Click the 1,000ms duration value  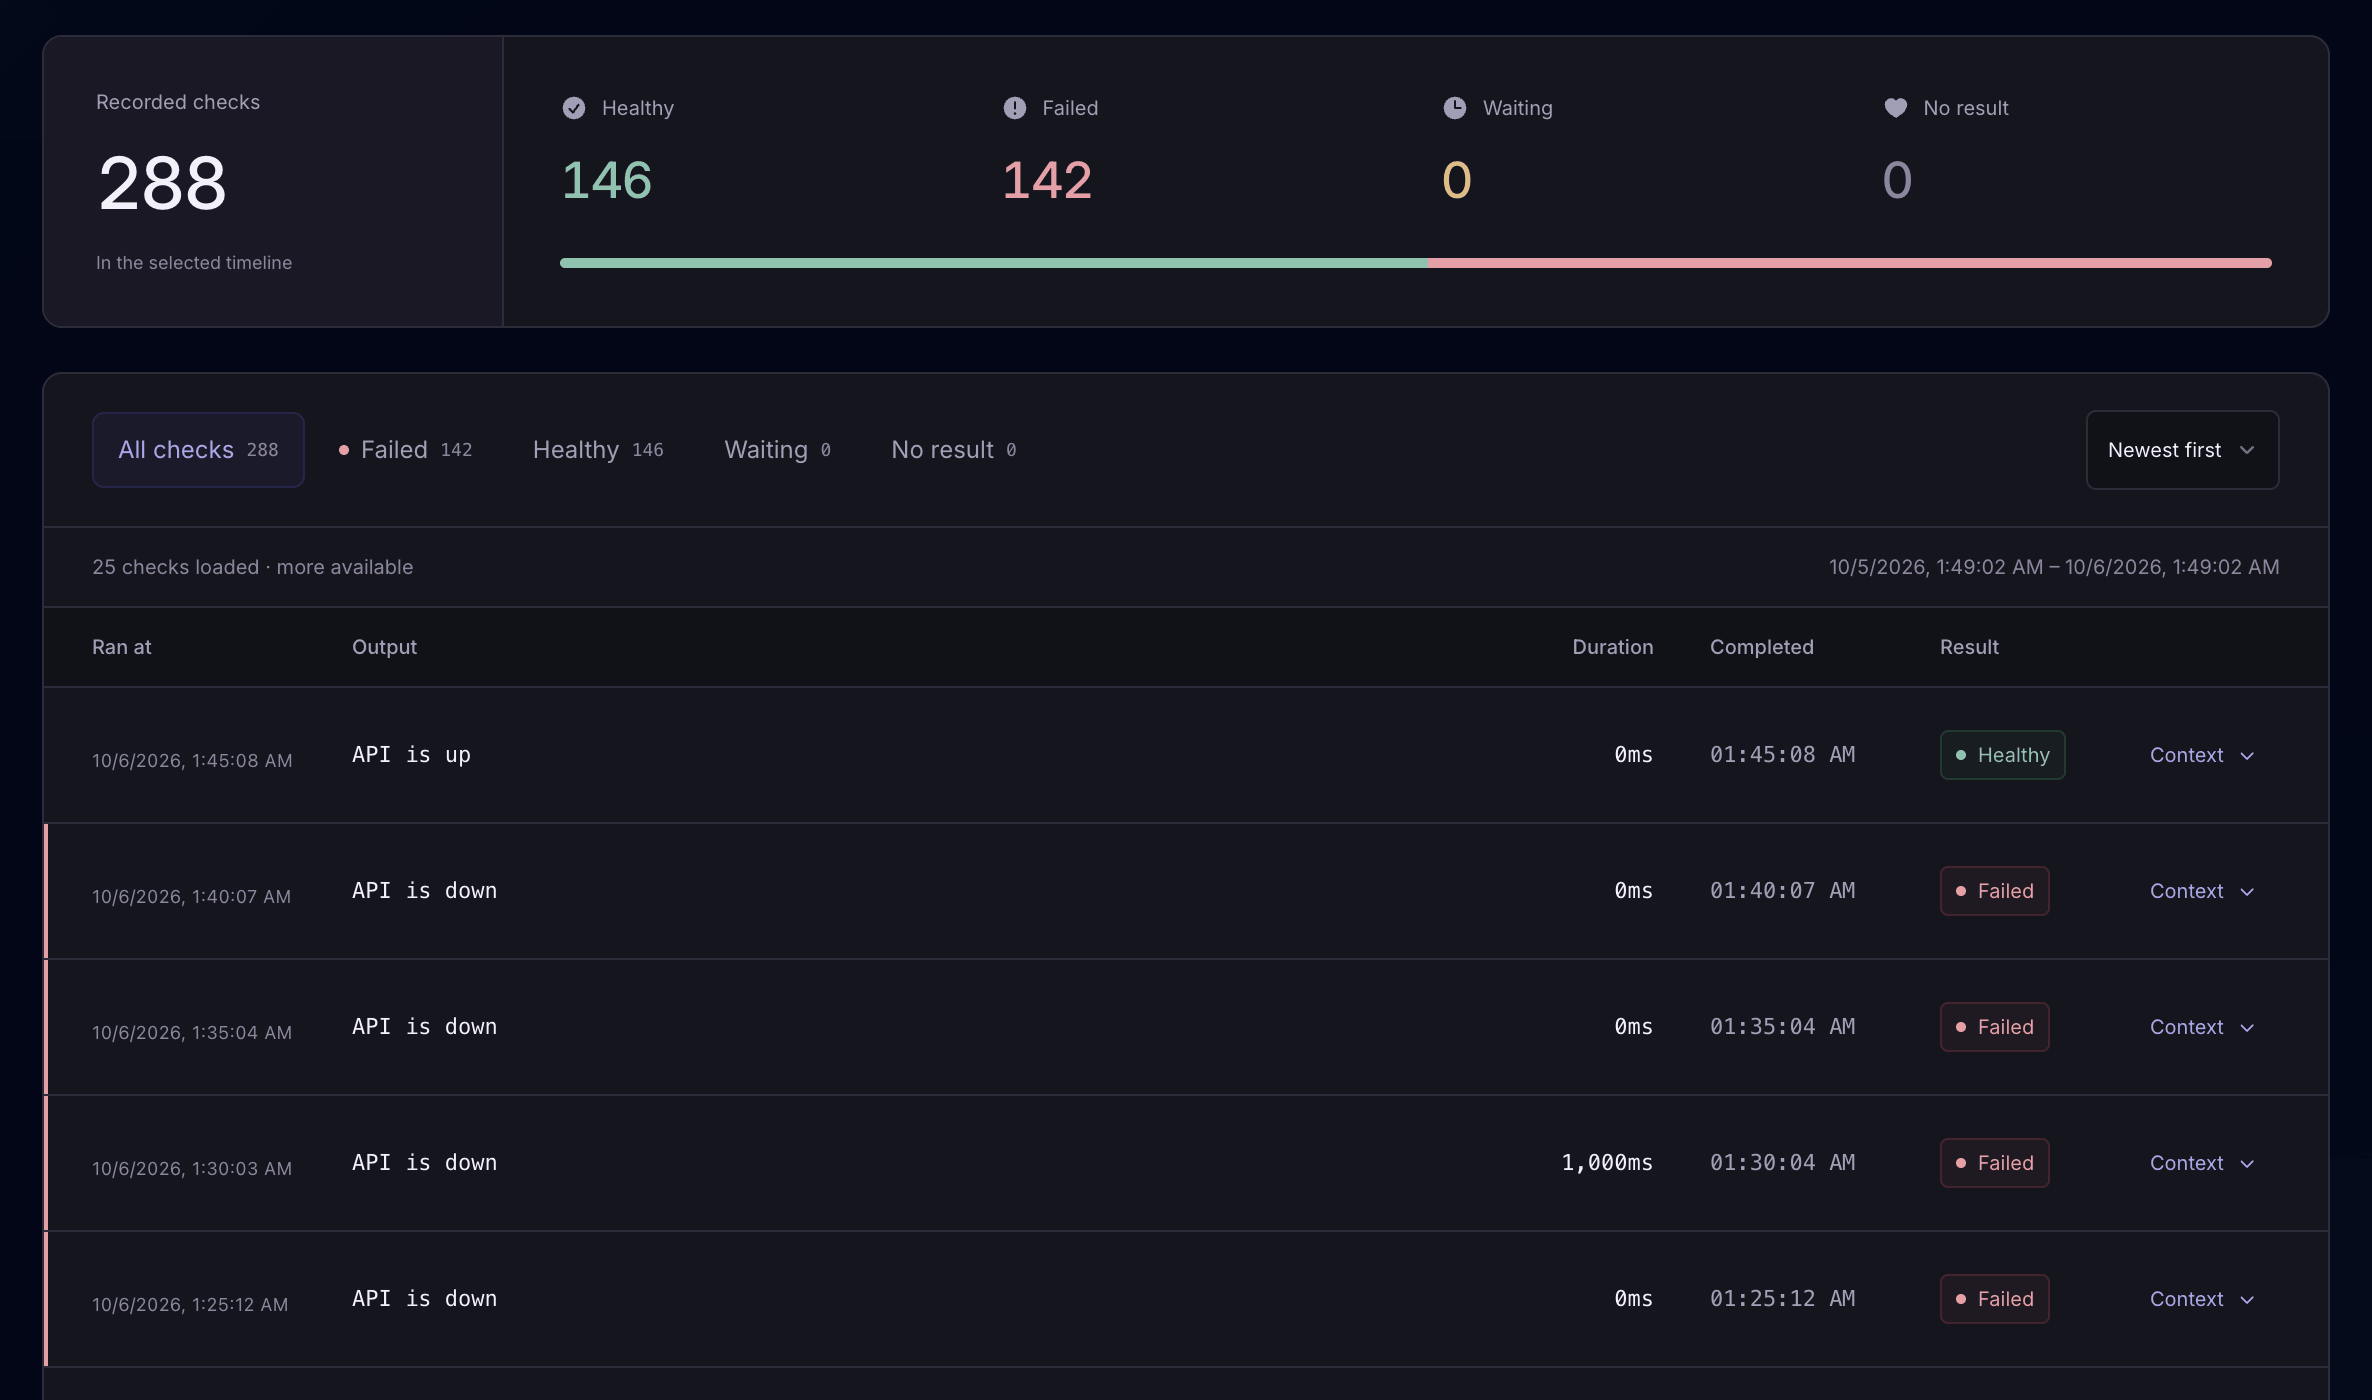[1607, 1163]
